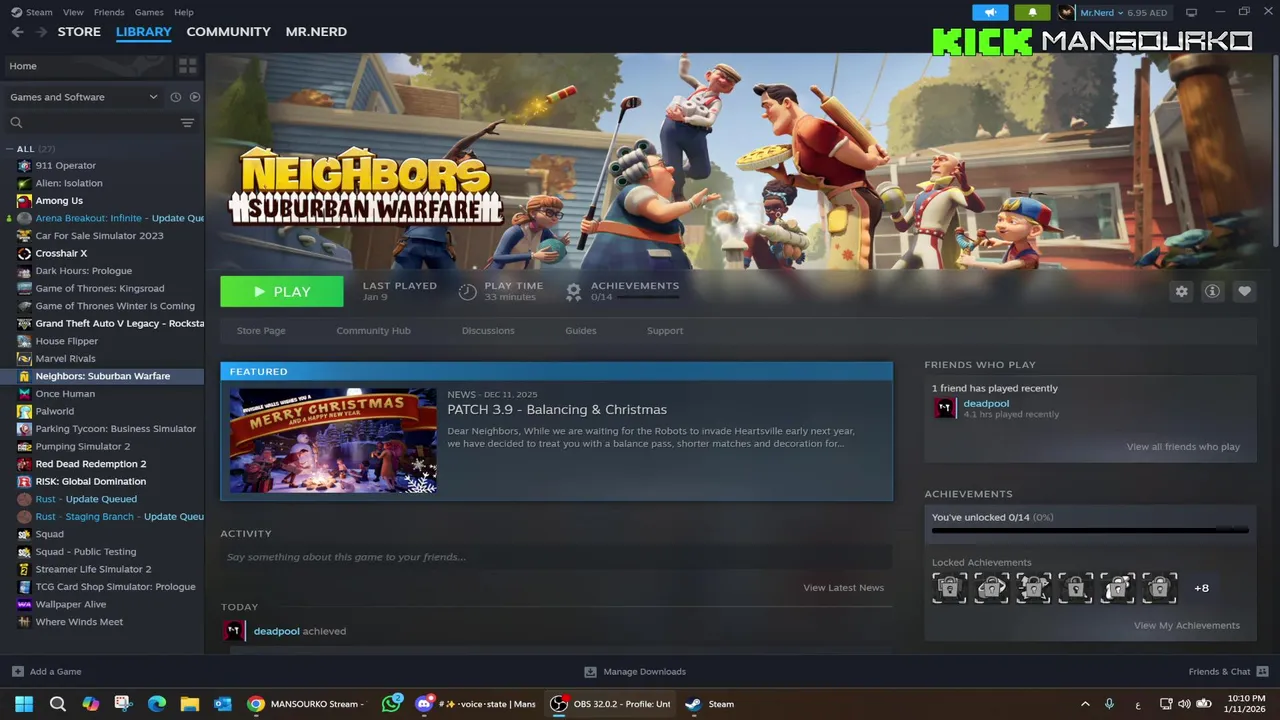This screenshot has height=720, width=1280.
Task: Open the Store Page link
Action: pos(261,331)
